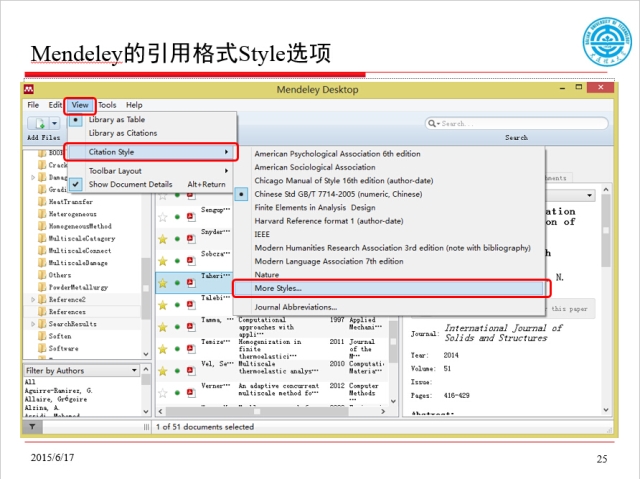Viewport: 640px width, 479px height.
Task: Select All in the authors filter
Action: click(x=30, y=382)
